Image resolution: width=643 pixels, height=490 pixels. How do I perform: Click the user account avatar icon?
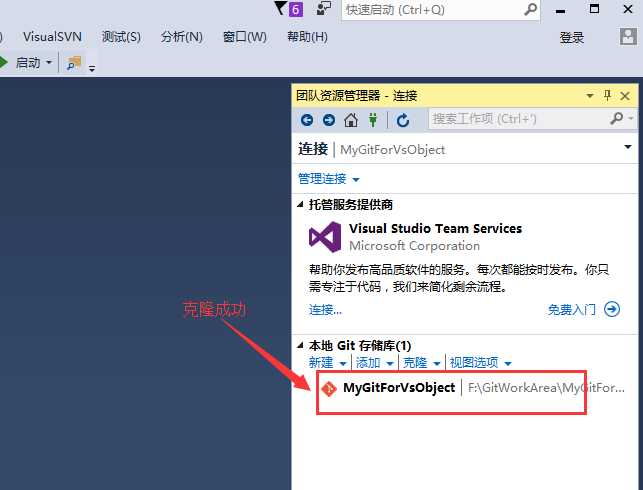tap(628, 37)
